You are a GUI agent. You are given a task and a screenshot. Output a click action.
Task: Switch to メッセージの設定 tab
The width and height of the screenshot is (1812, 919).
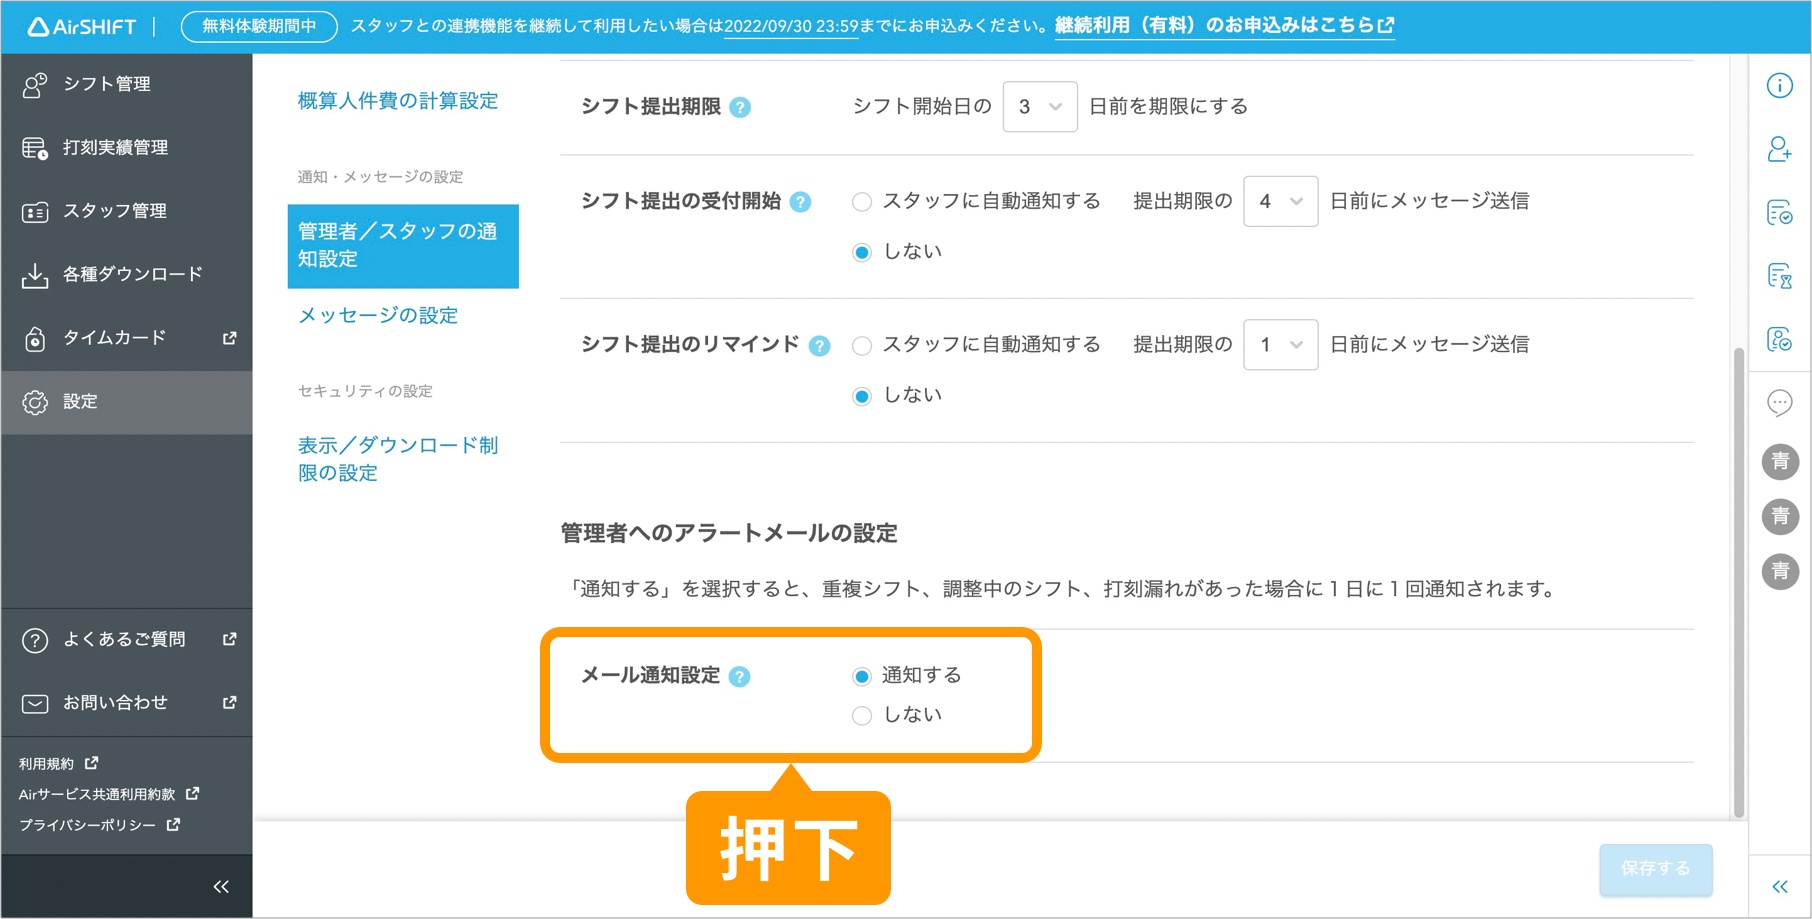point(377,315)
